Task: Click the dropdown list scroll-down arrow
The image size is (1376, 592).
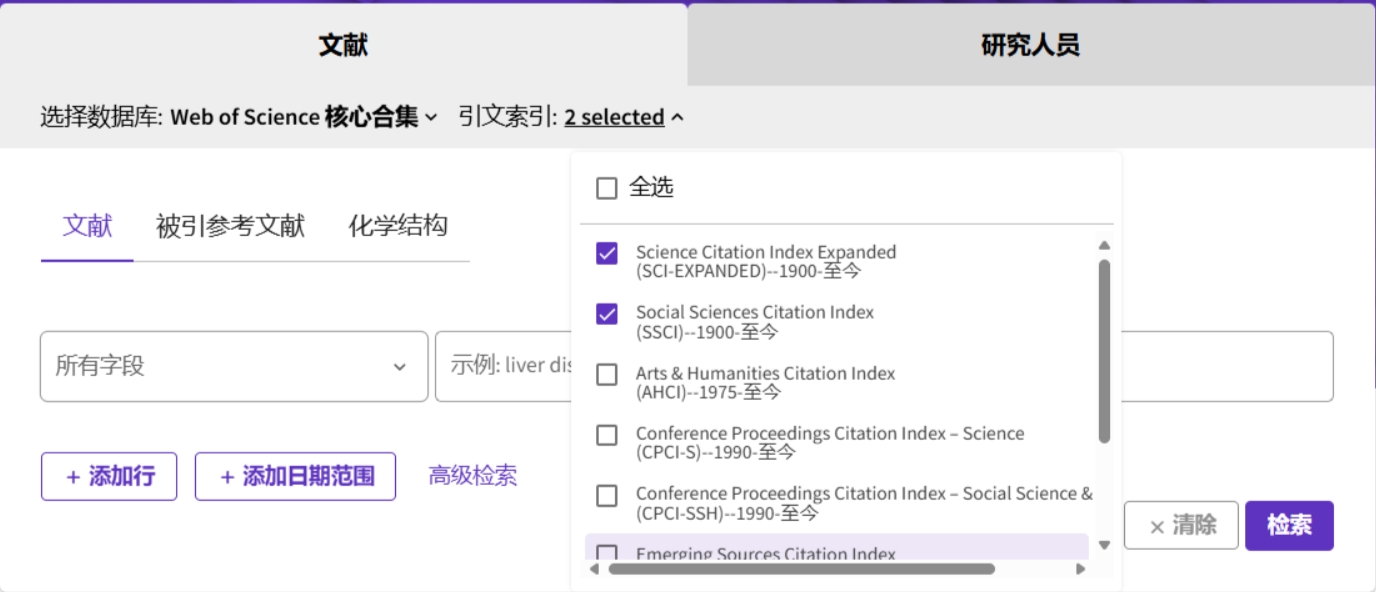Action: coord(1104,545)
